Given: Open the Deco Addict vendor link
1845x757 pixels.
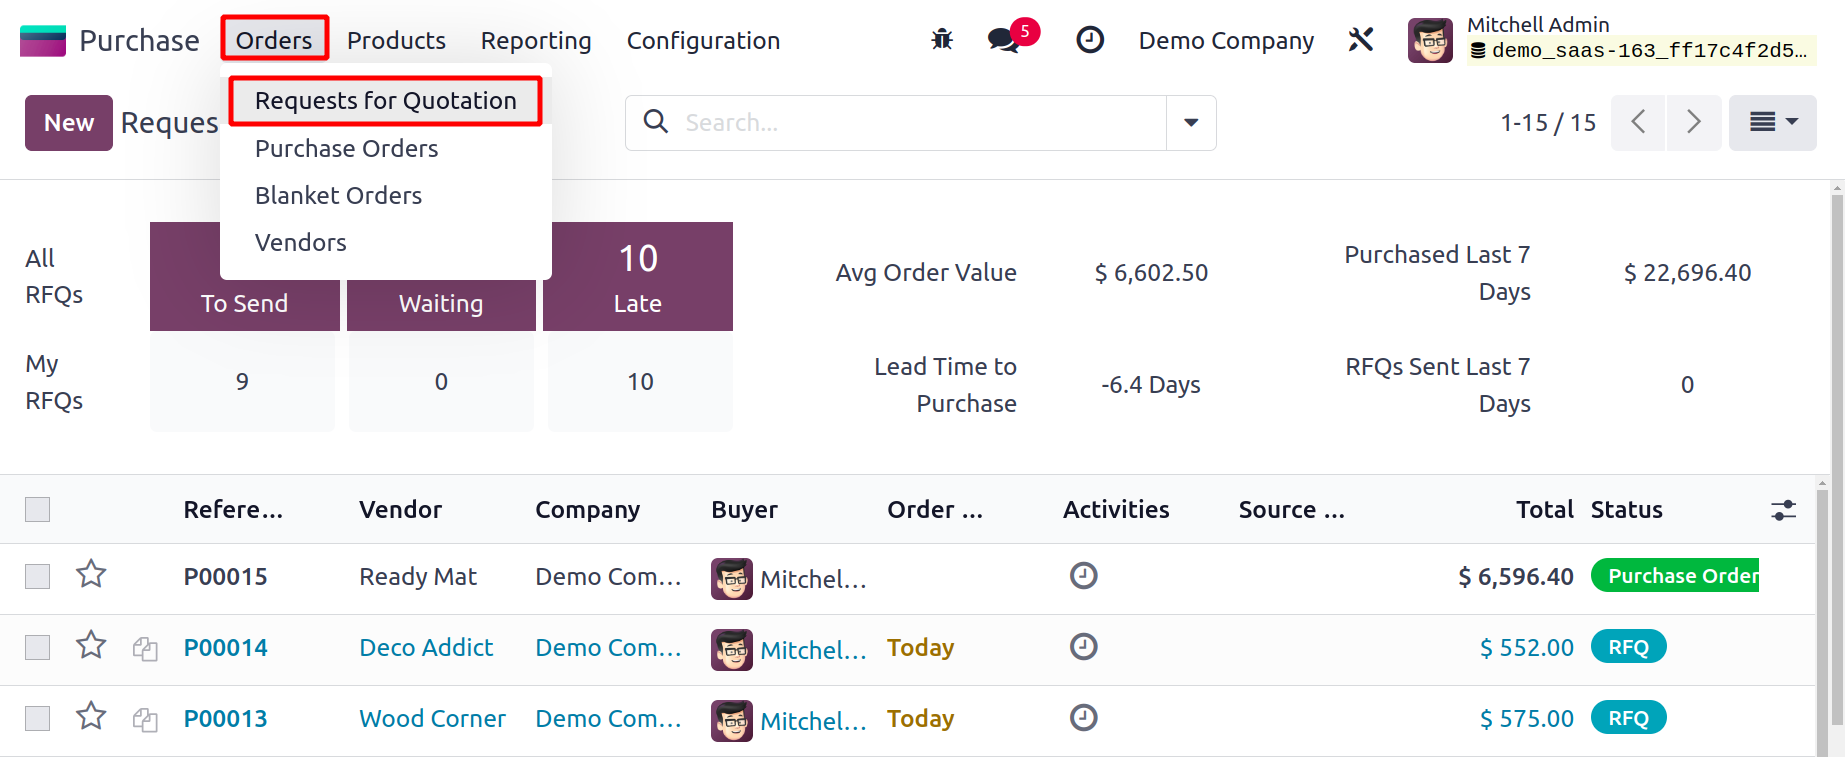Looking at the screenshot, I should [x=426, y=648].
